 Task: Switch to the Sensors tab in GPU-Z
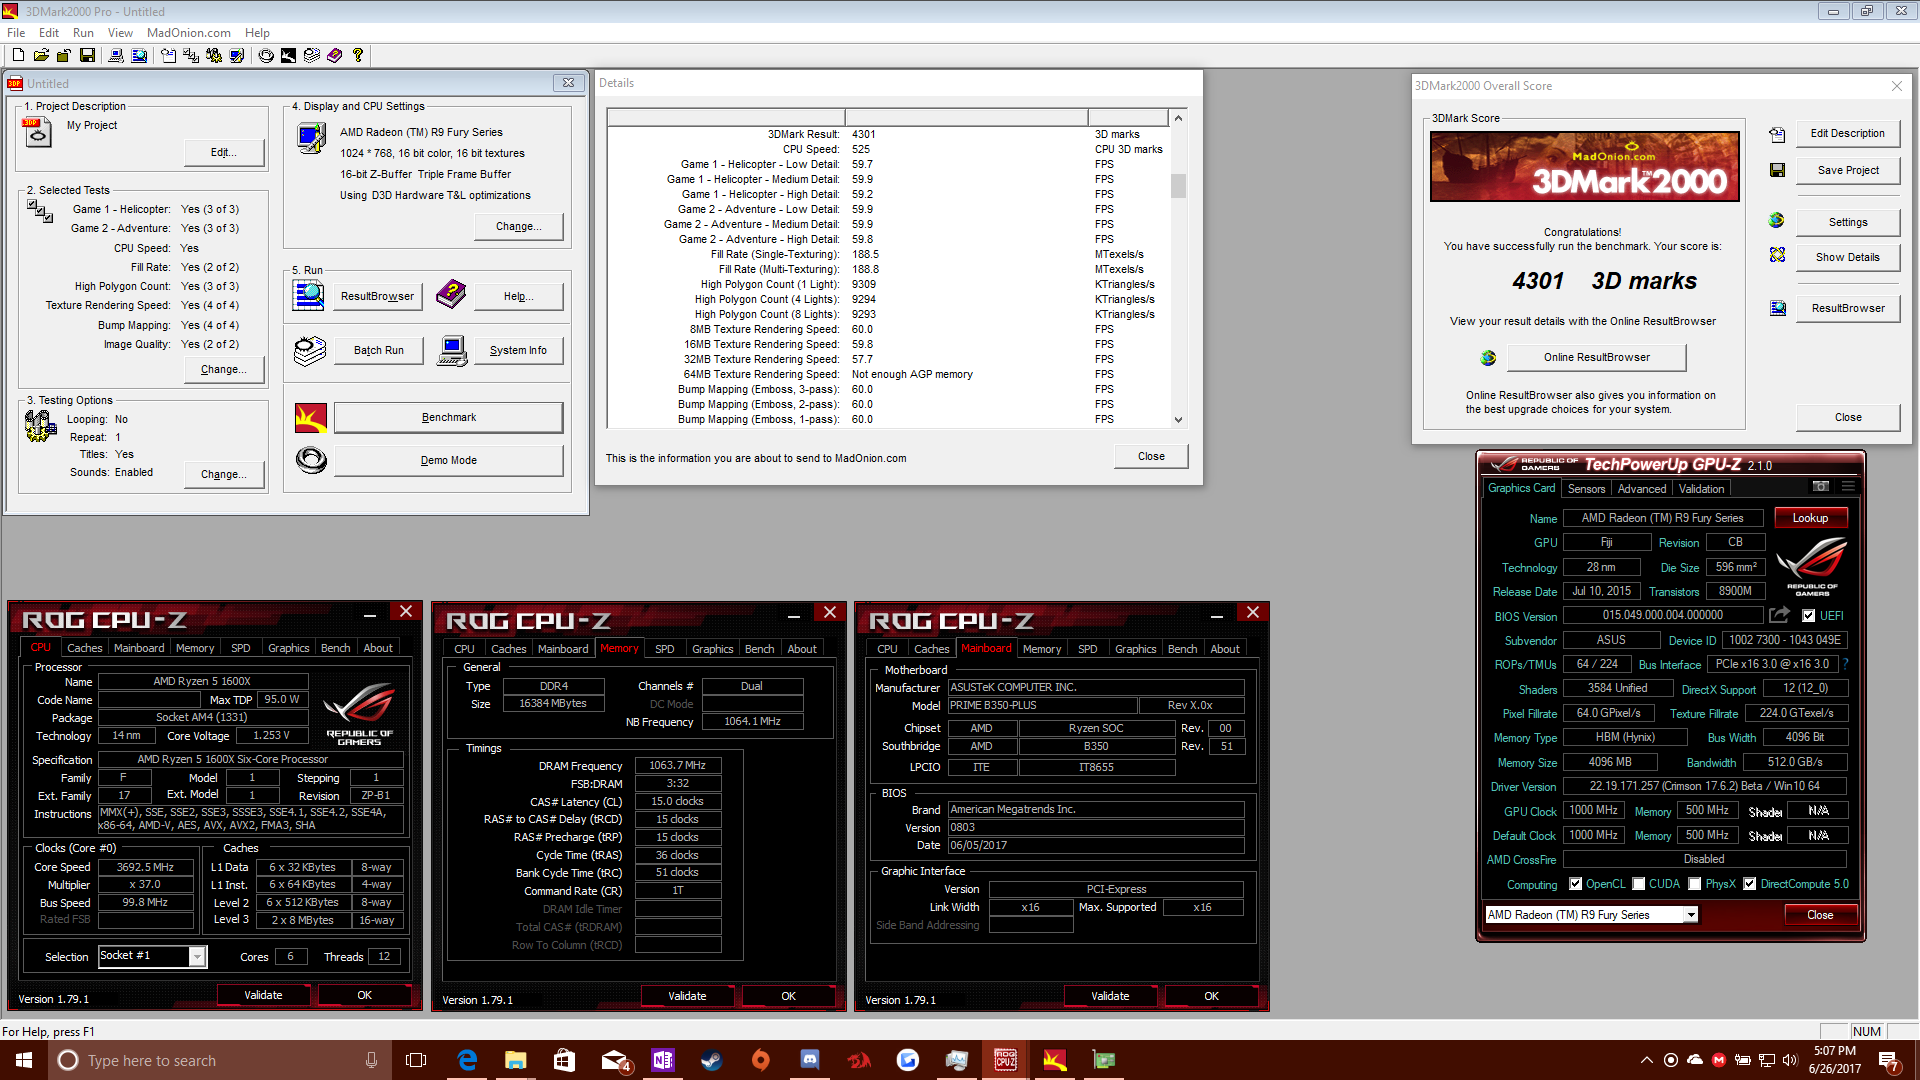pos(1586,489)
